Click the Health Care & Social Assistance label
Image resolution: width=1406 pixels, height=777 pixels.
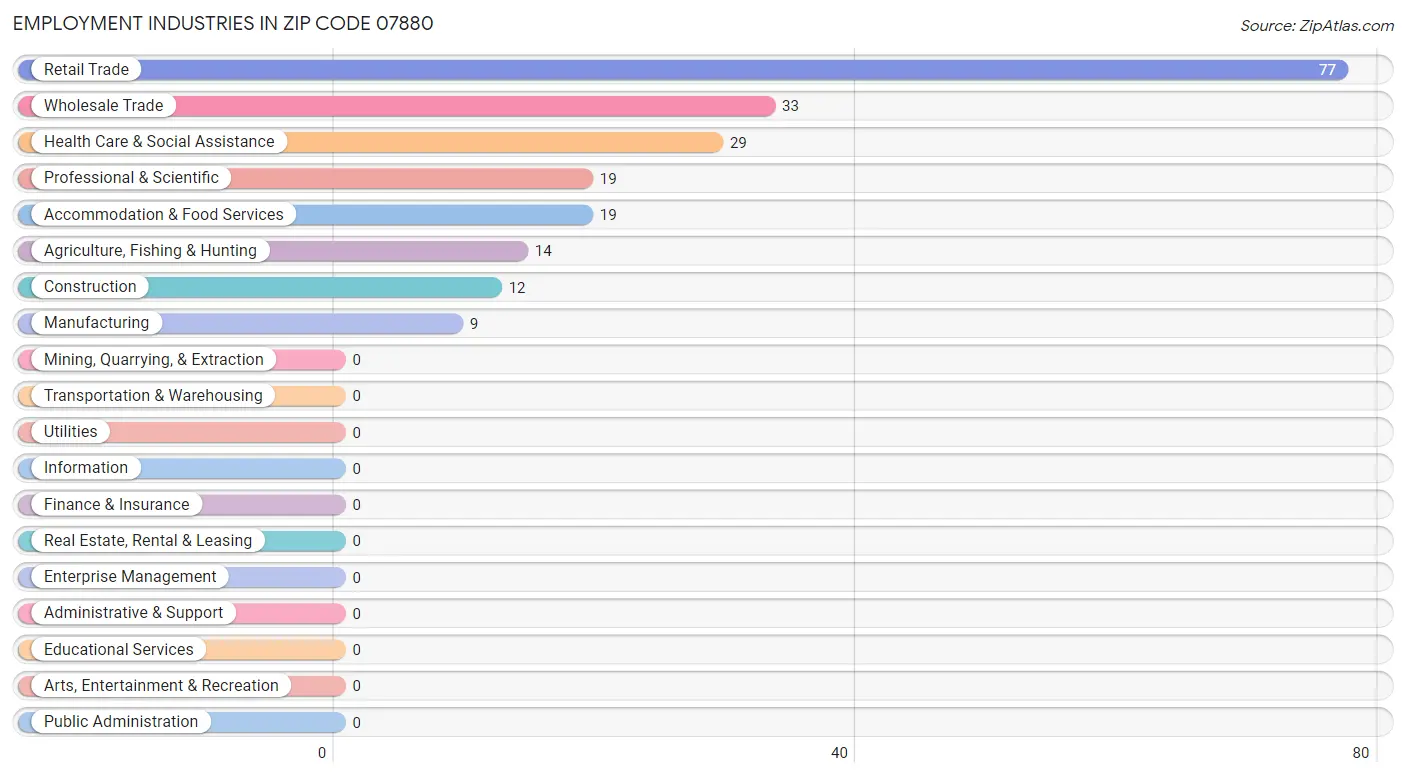[159, 142]
